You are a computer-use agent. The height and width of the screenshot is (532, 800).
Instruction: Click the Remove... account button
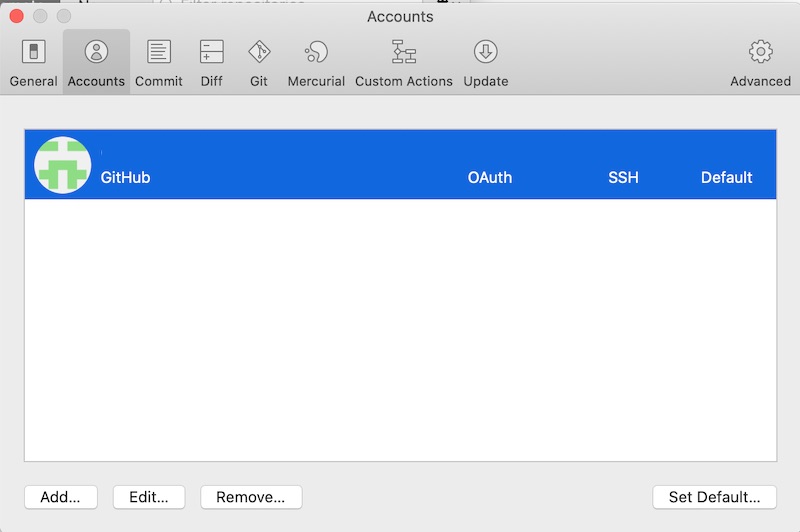(x=251, y=497)
